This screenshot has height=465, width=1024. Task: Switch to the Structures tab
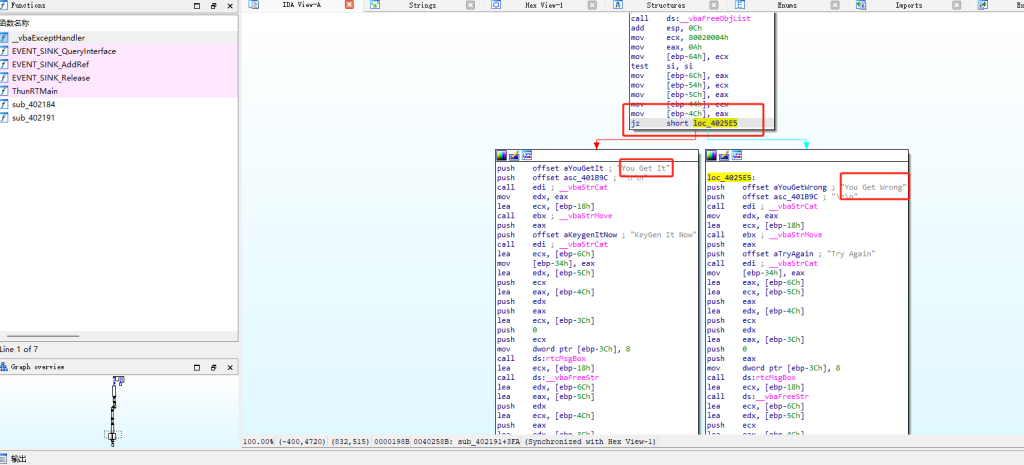[x=665, y=5]
